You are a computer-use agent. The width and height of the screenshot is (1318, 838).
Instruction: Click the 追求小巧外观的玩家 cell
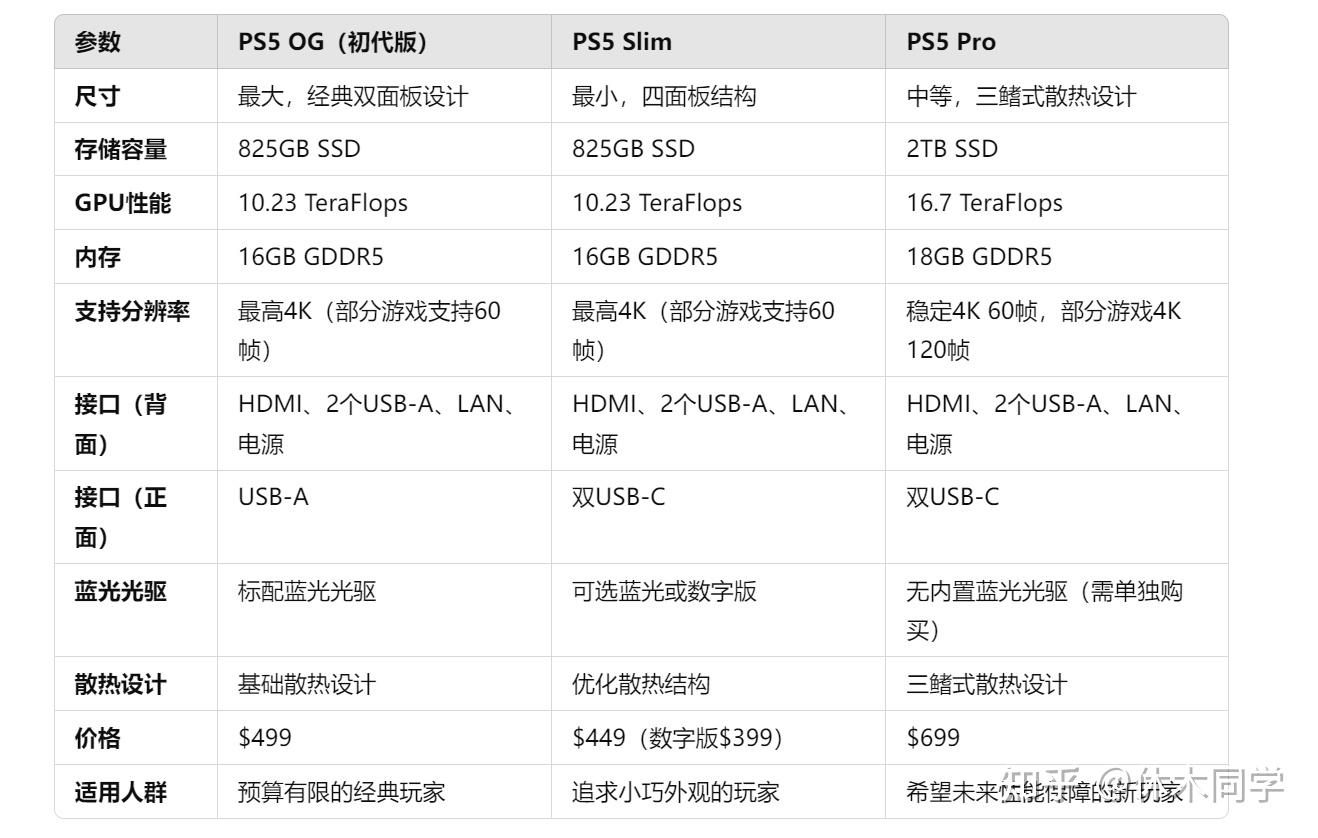tap(676, 793)
